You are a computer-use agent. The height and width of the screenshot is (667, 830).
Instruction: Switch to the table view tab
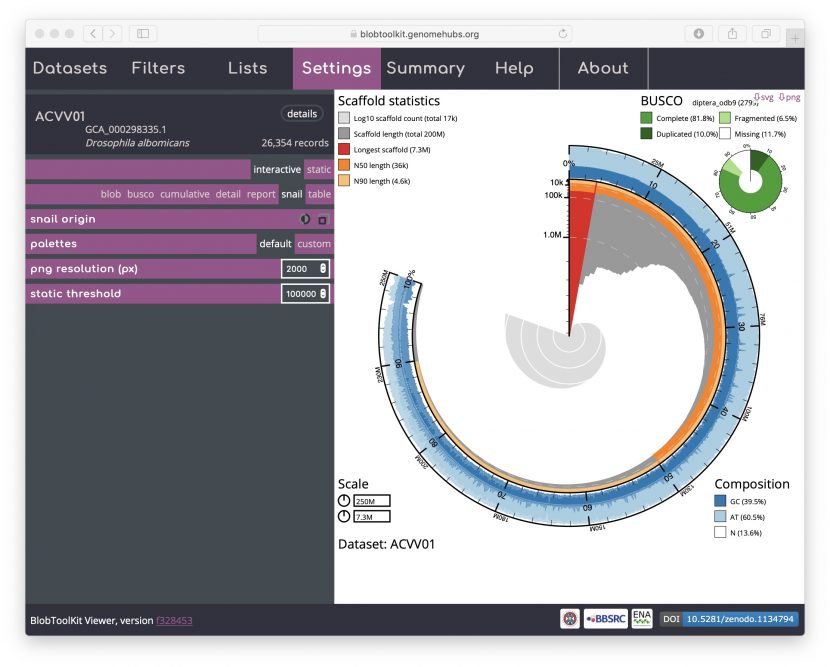point(318,194)
